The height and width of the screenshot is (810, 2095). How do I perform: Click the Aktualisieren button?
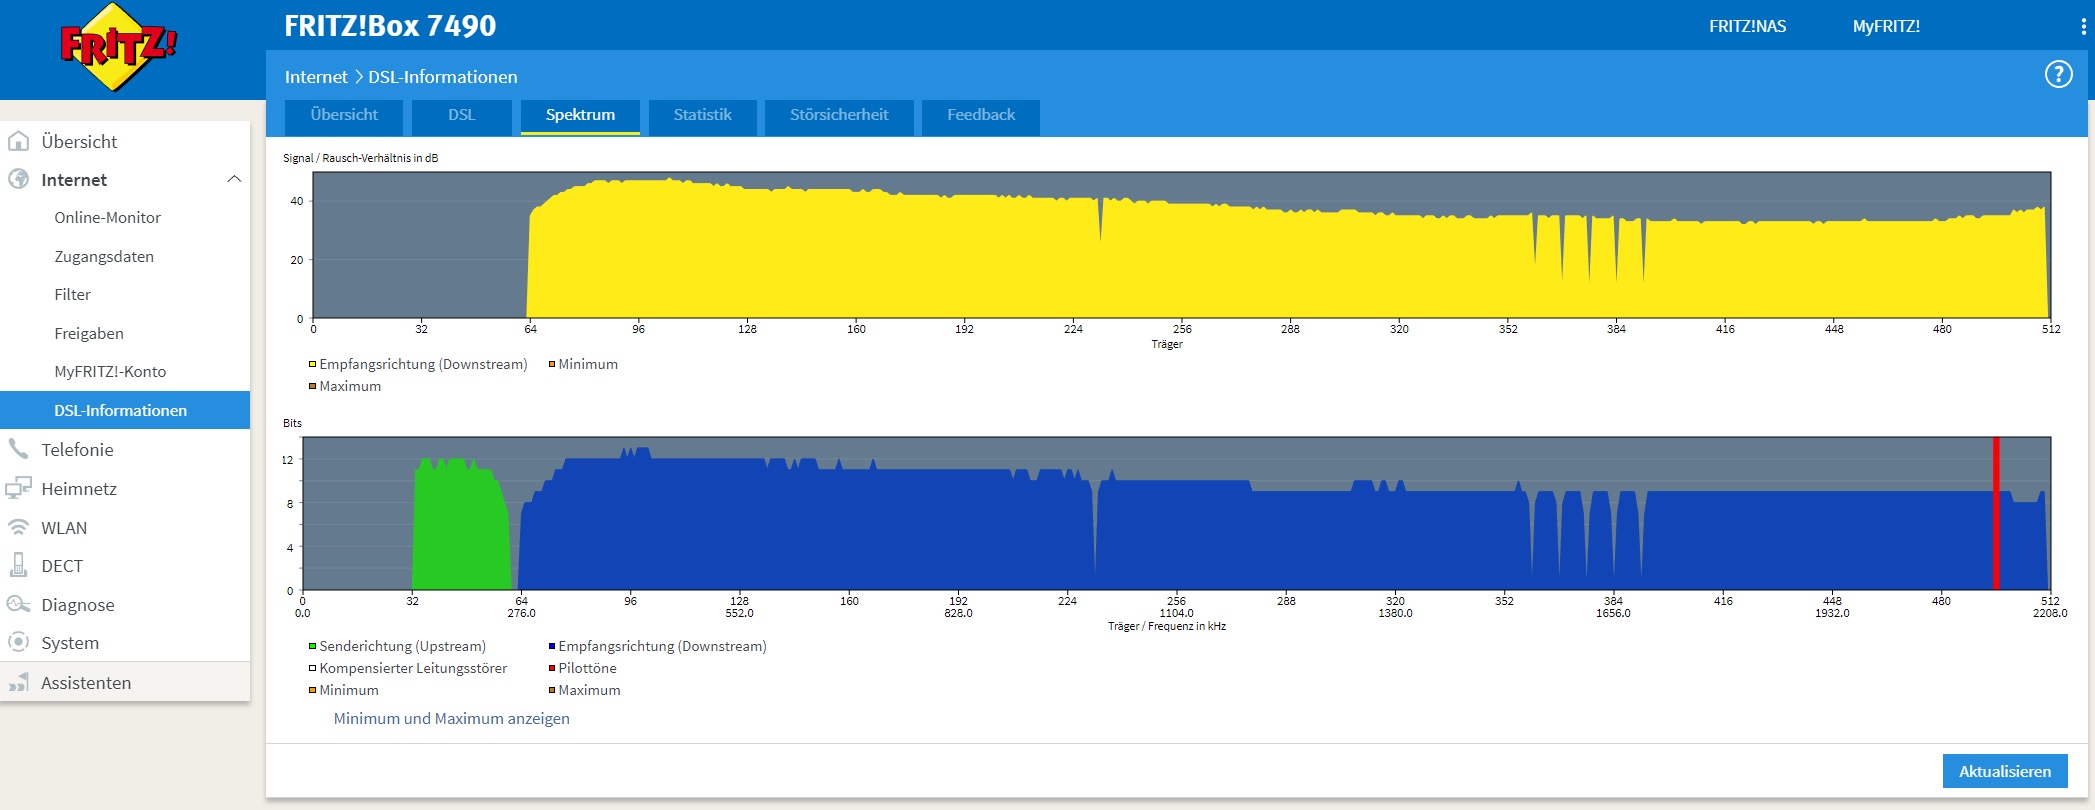coord(2005,771)
